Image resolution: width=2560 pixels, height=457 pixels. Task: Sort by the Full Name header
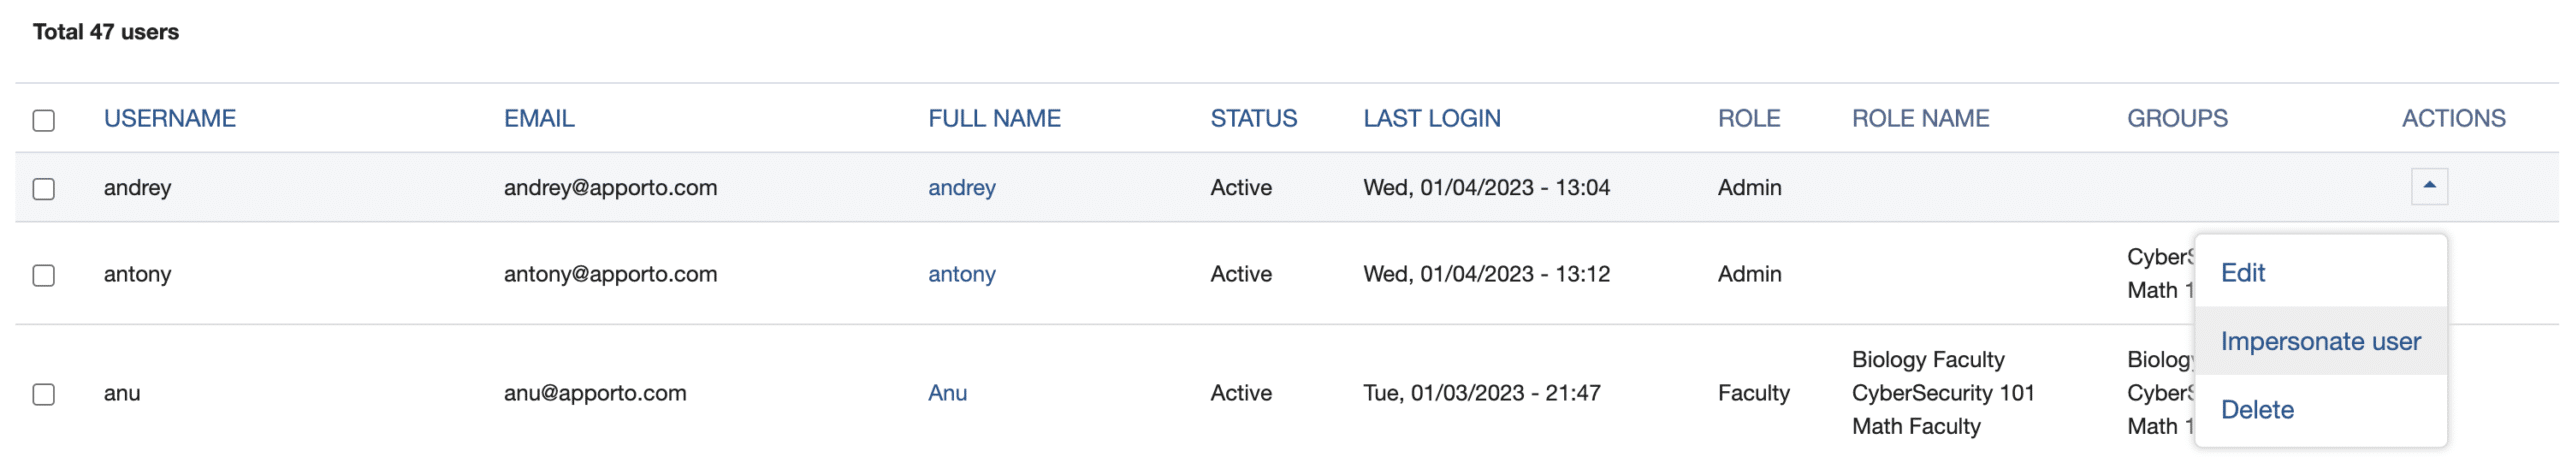(994, 119)
